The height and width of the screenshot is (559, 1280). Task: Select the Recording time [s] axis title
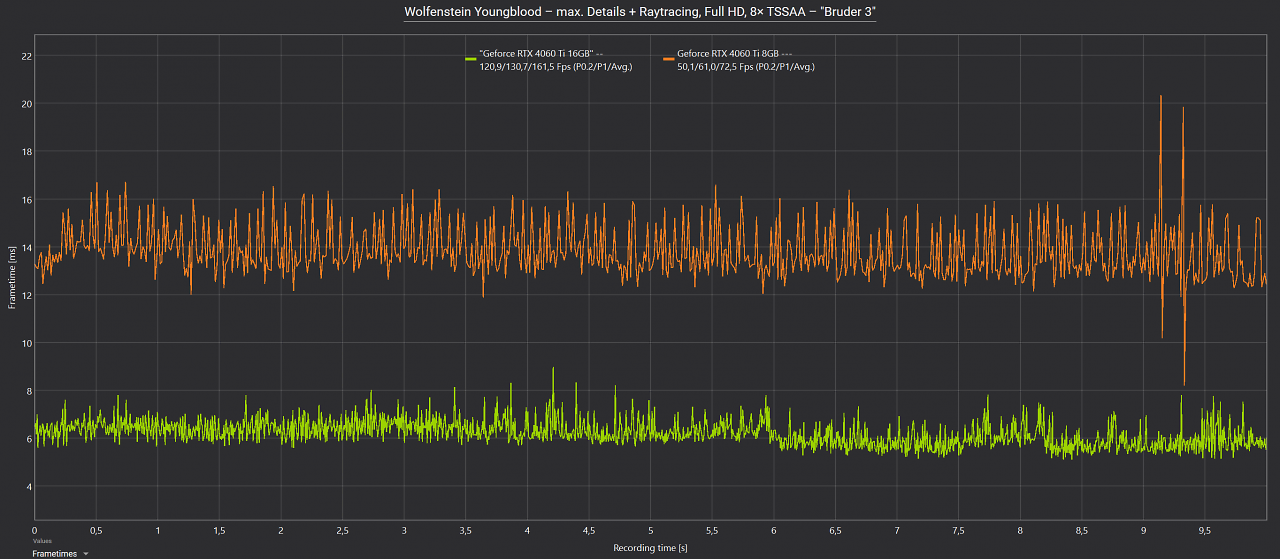[x=650, y=548]
